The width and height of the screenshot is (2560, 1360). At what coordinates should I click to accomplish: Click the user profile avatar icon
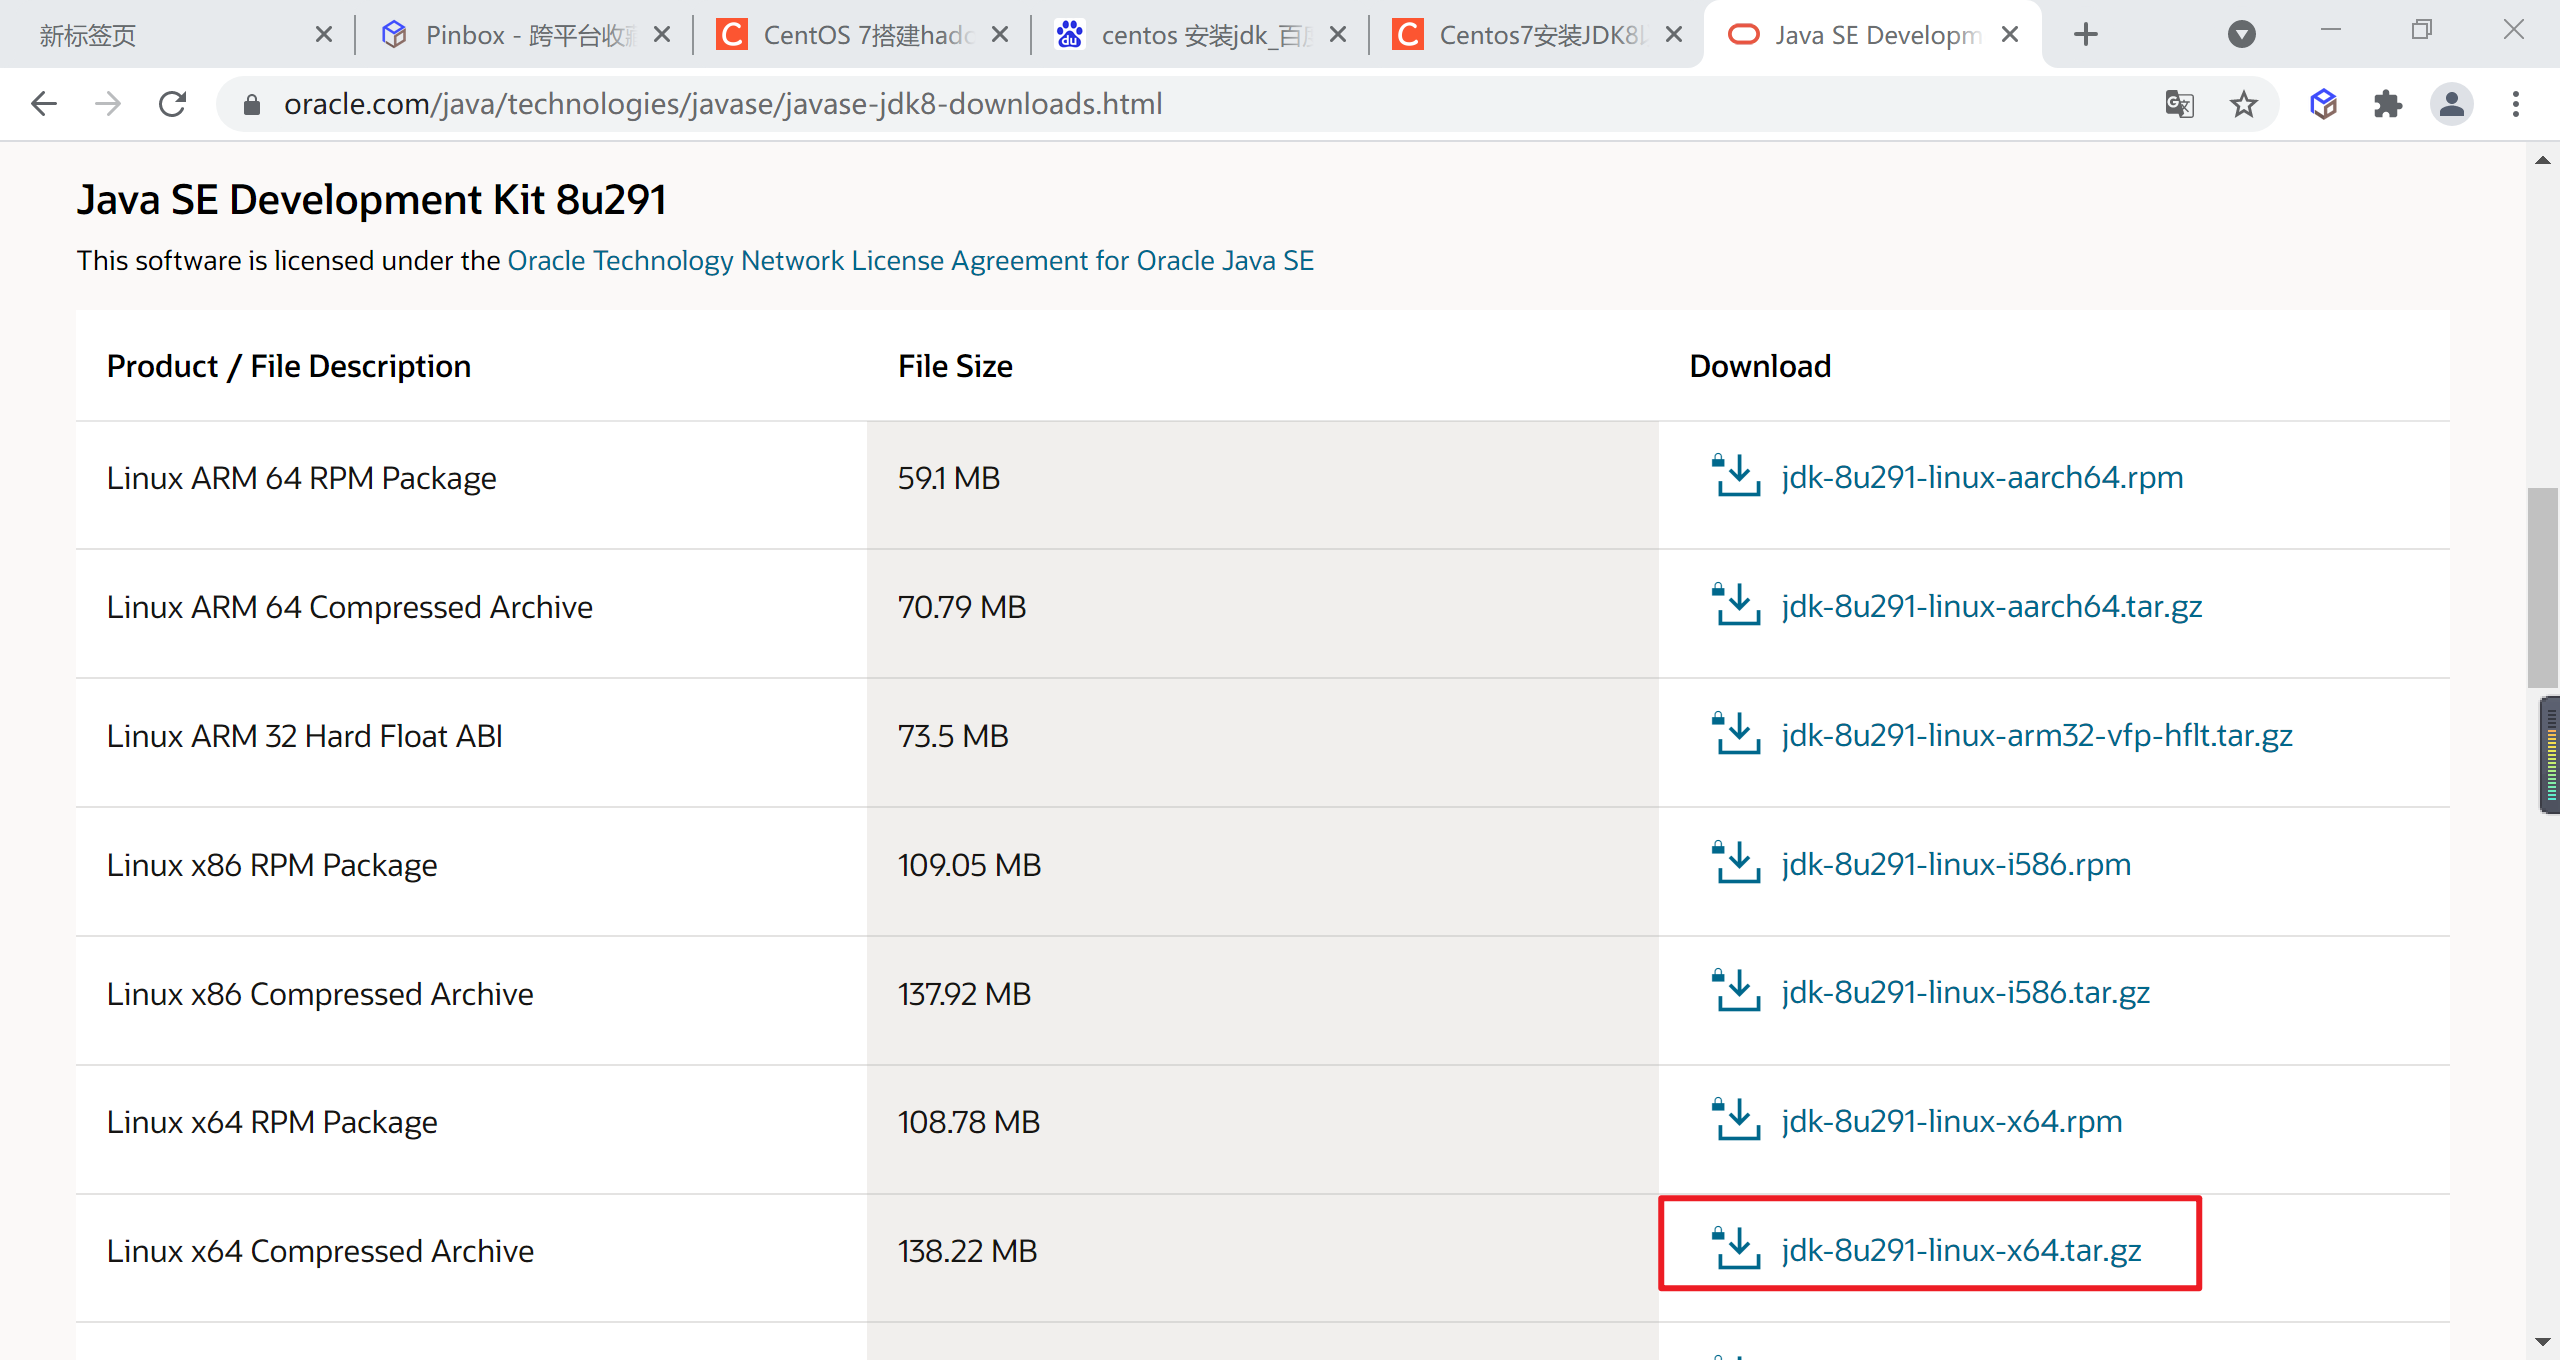(x=2451, y=104)
